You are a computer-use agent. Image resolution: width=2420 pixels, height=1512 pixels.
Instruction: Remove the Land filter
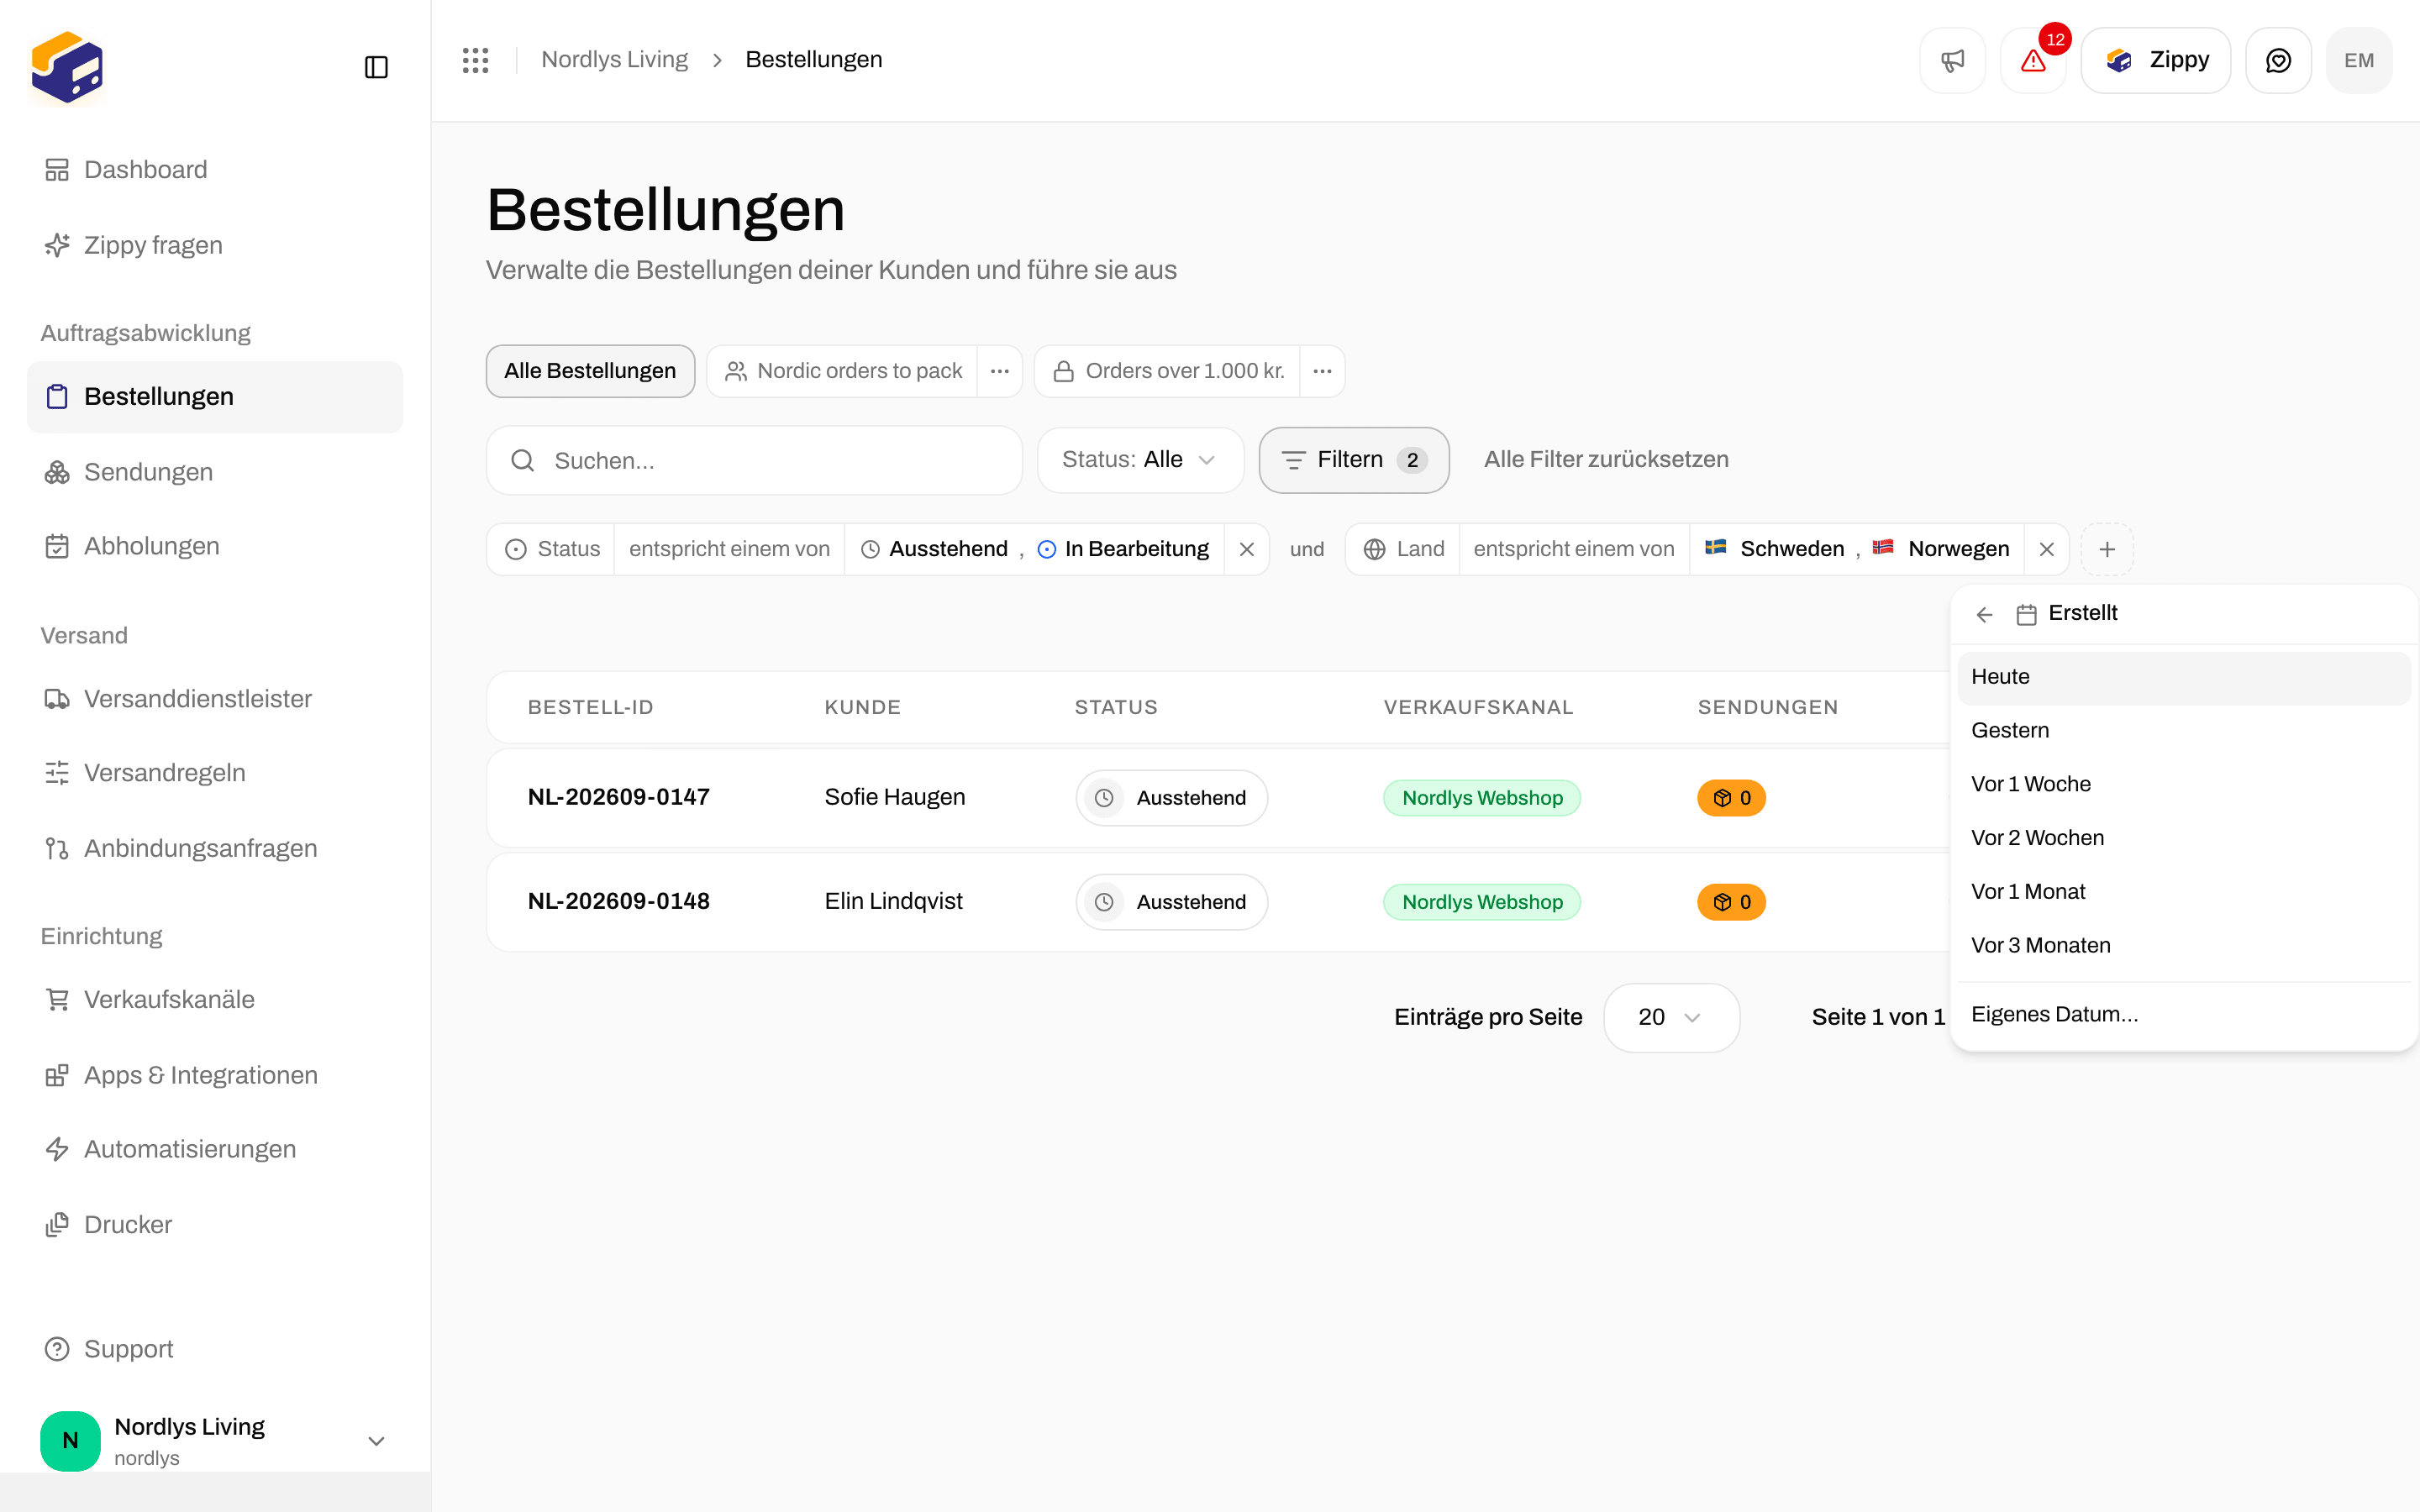(x=2047, y=549)
